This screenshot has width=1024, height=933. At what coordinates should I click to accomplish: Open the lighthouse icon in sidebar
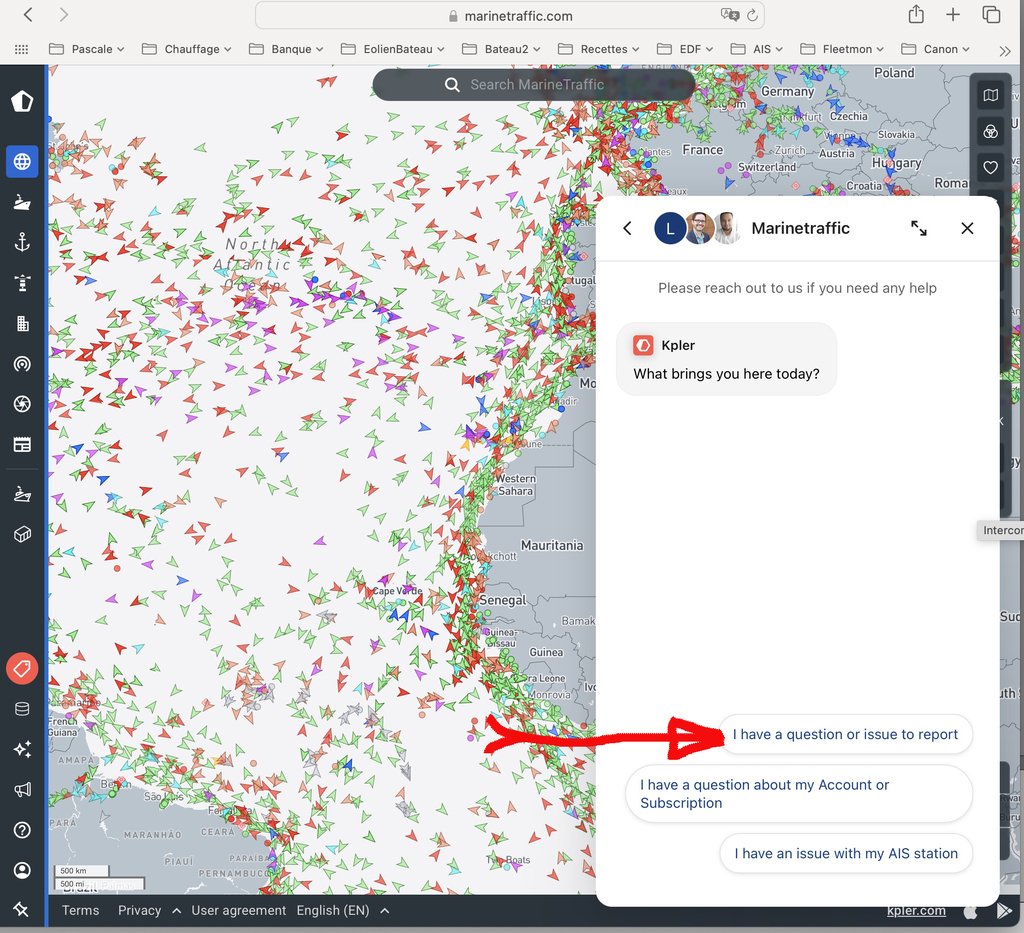coord(22,283)
